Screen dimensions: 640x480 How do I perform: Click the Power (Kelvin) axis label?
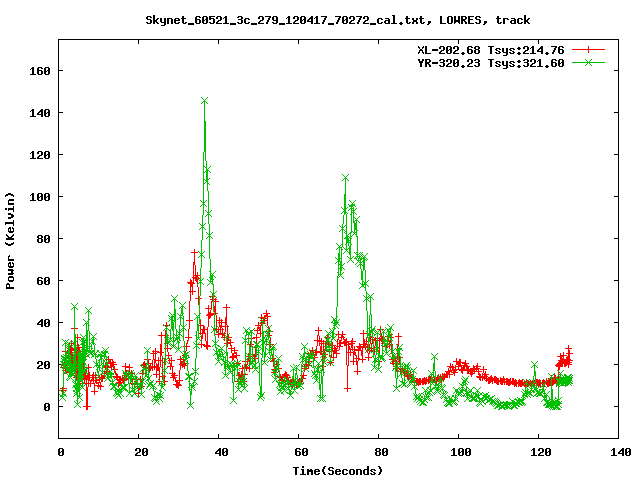click(10, 241)
